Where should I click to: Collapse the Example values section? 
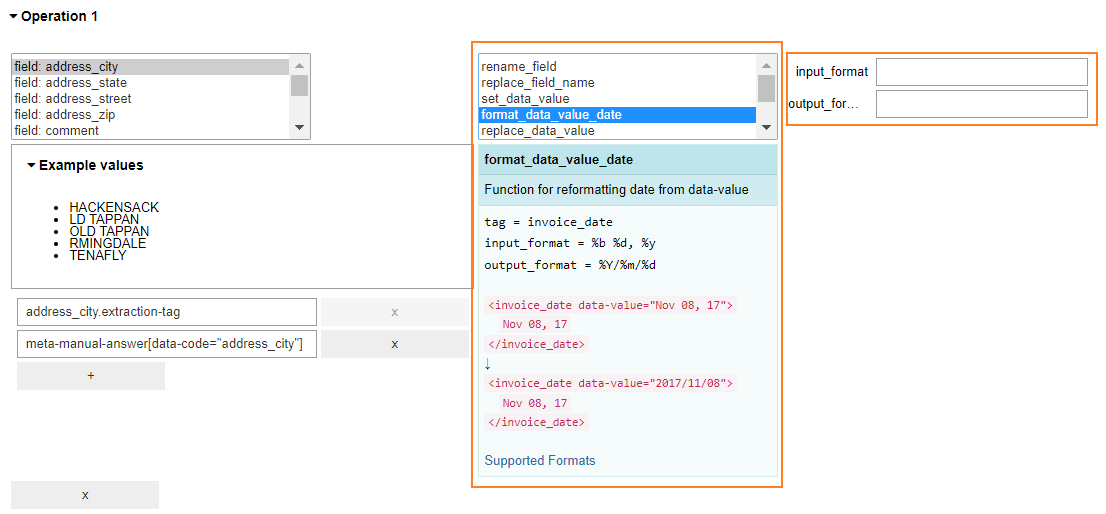tap(85, 165)
